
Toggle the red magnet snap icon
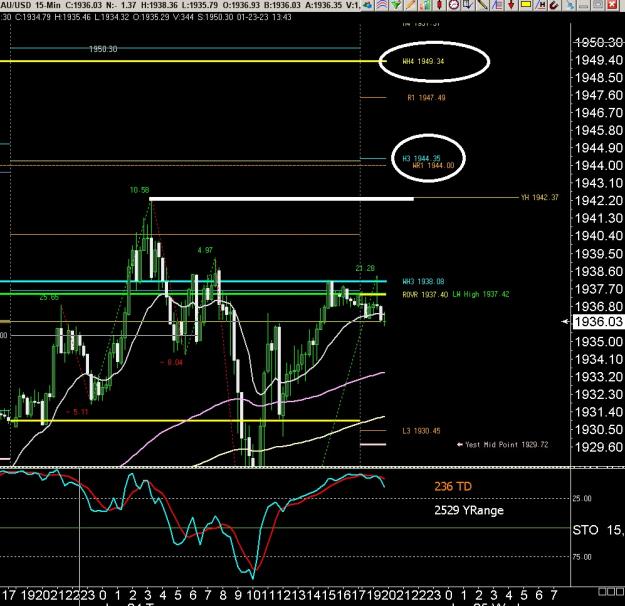tap(554, 5)
